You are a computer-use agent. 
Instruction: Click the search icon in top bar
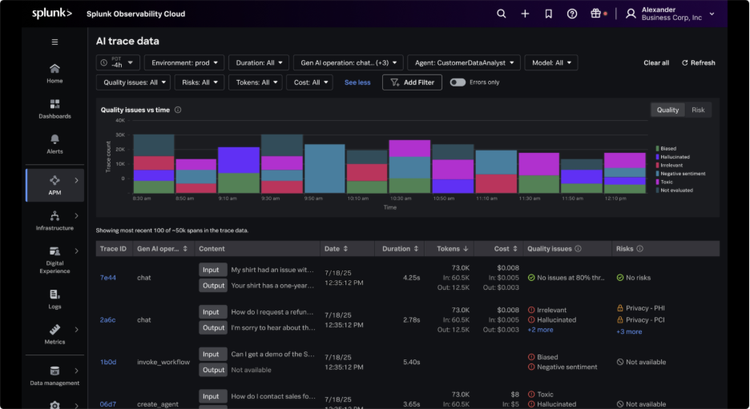point(502,14)
